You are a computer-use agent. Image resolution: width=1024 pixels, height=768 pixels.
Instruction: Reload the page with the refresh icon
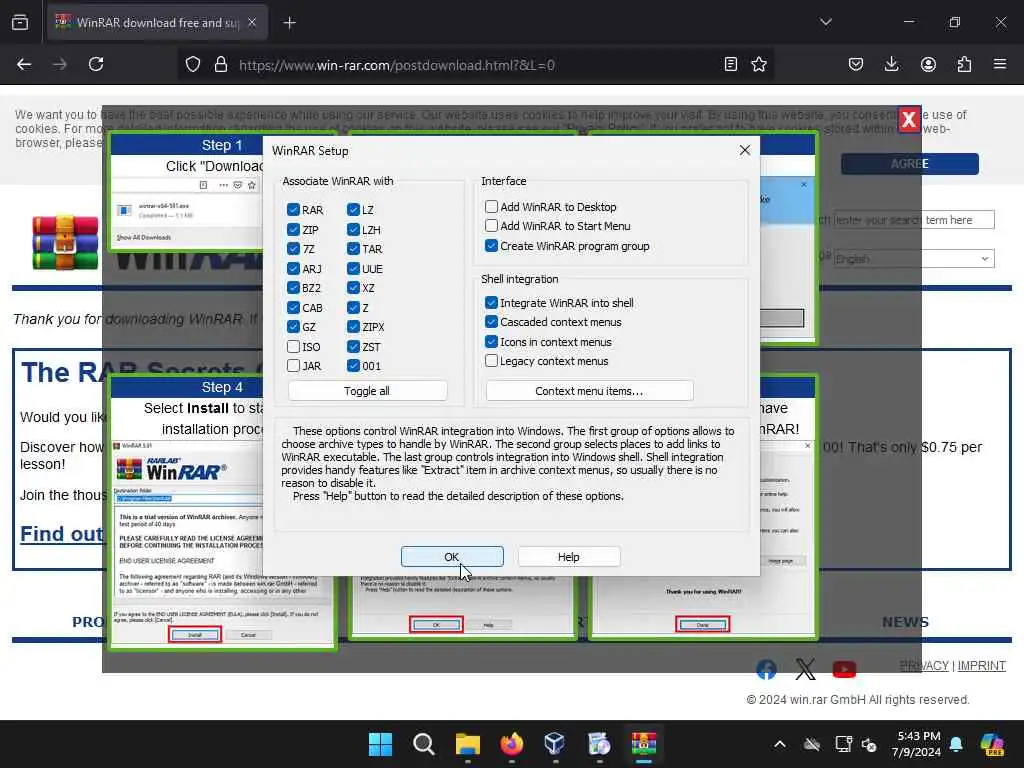click(96, 64)
